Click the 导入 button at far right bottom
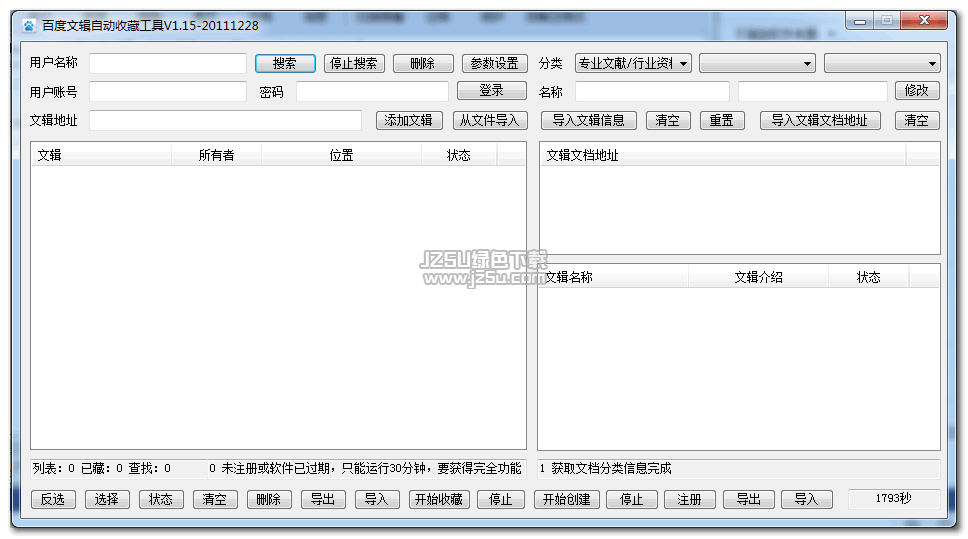 [x=807, y=499]
